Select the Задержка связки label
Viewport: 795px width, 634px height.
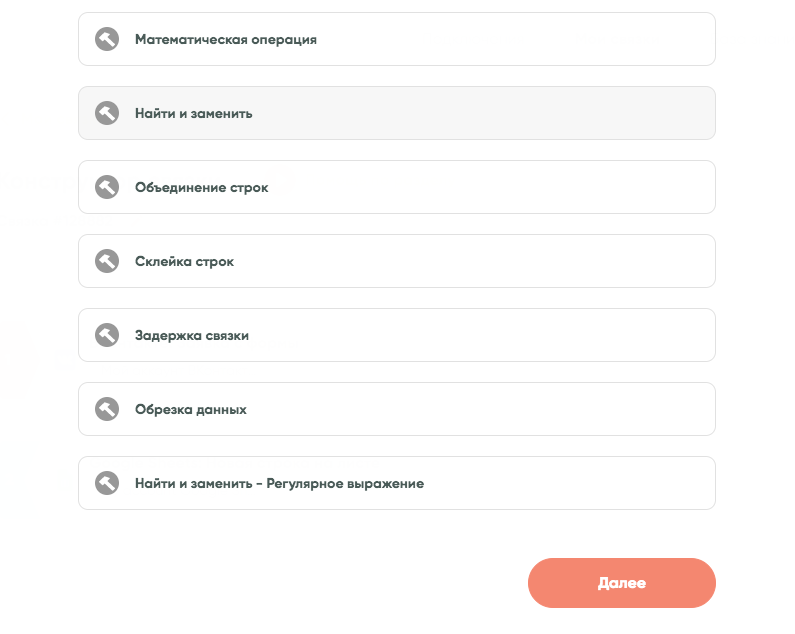point(192,336)
